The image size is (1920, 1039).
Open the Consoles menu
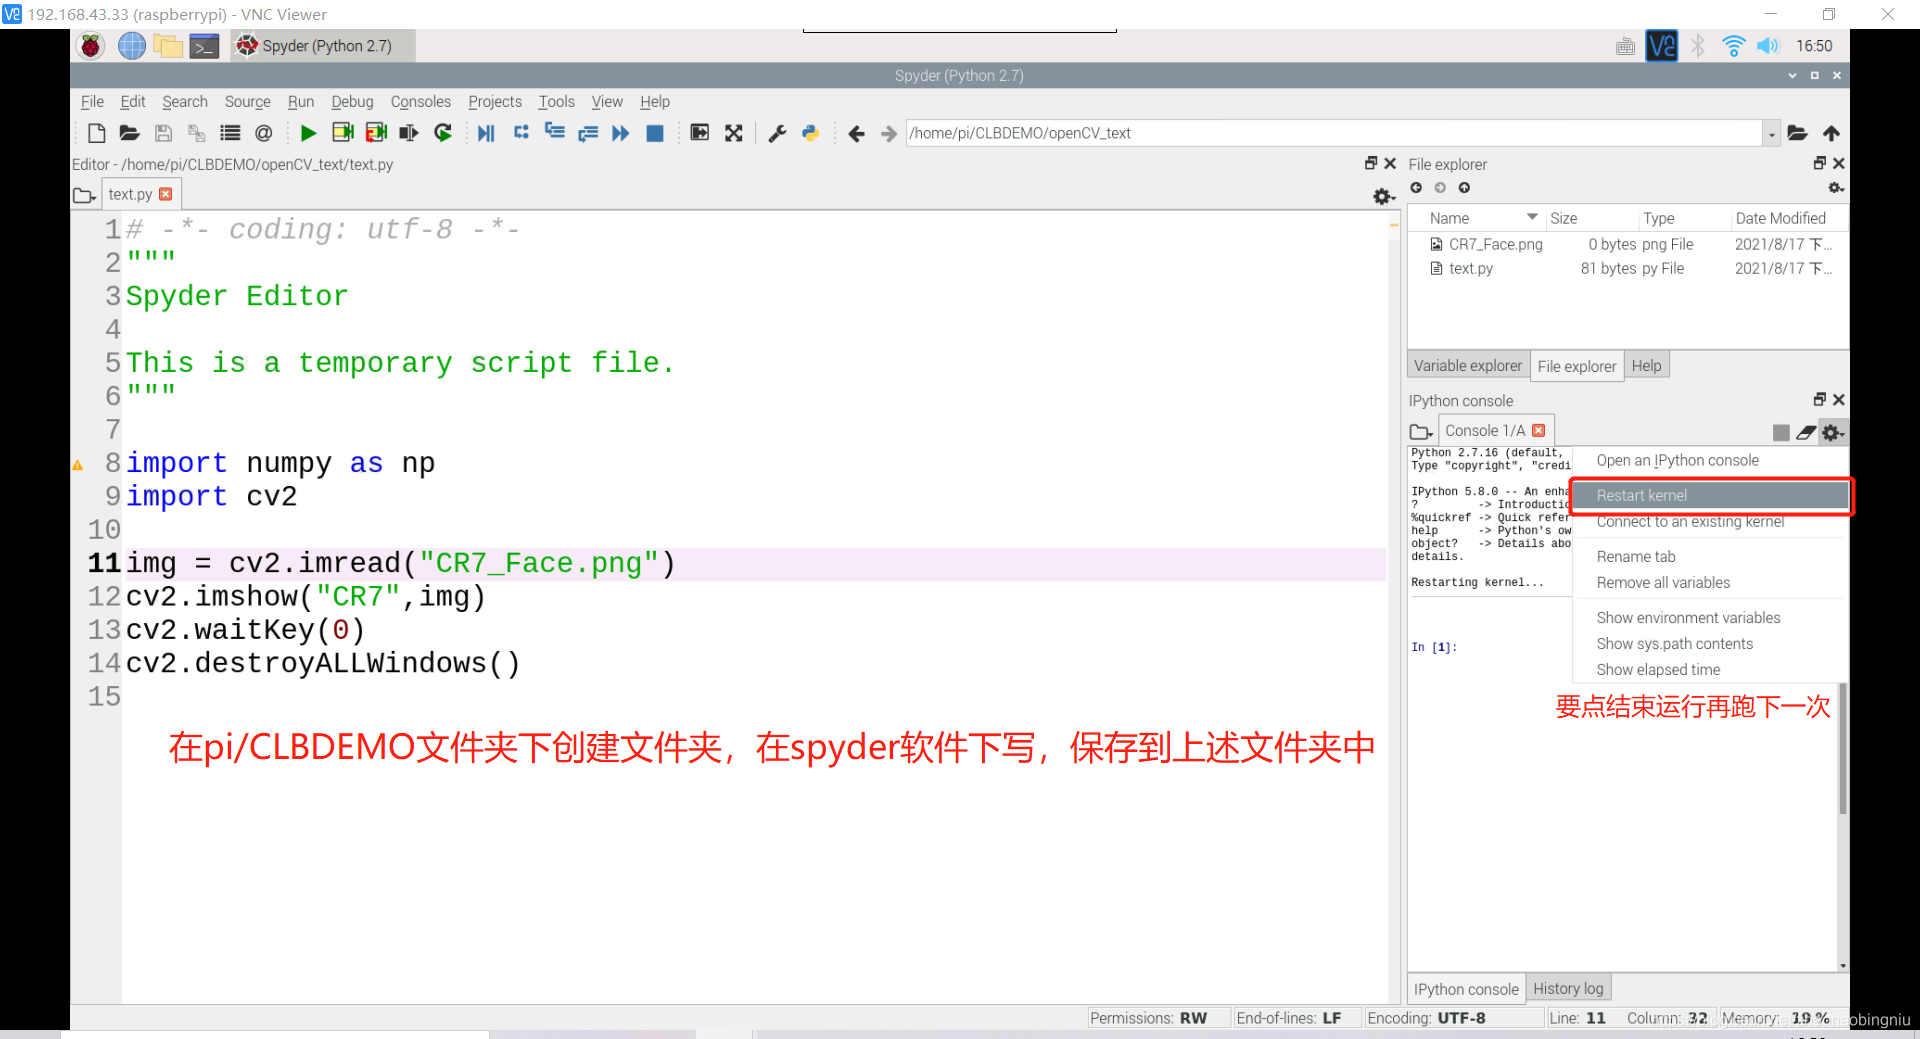[420, 101]
